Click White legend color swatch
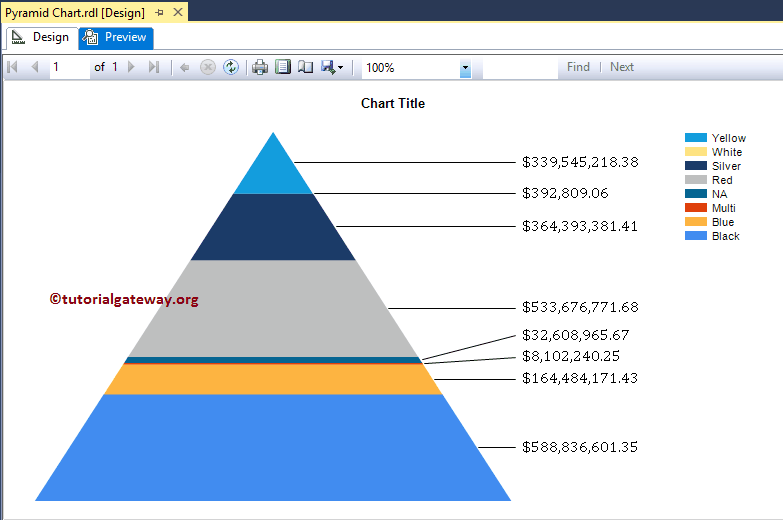Viewport: 783px width, 520px height. pos(696,152)
